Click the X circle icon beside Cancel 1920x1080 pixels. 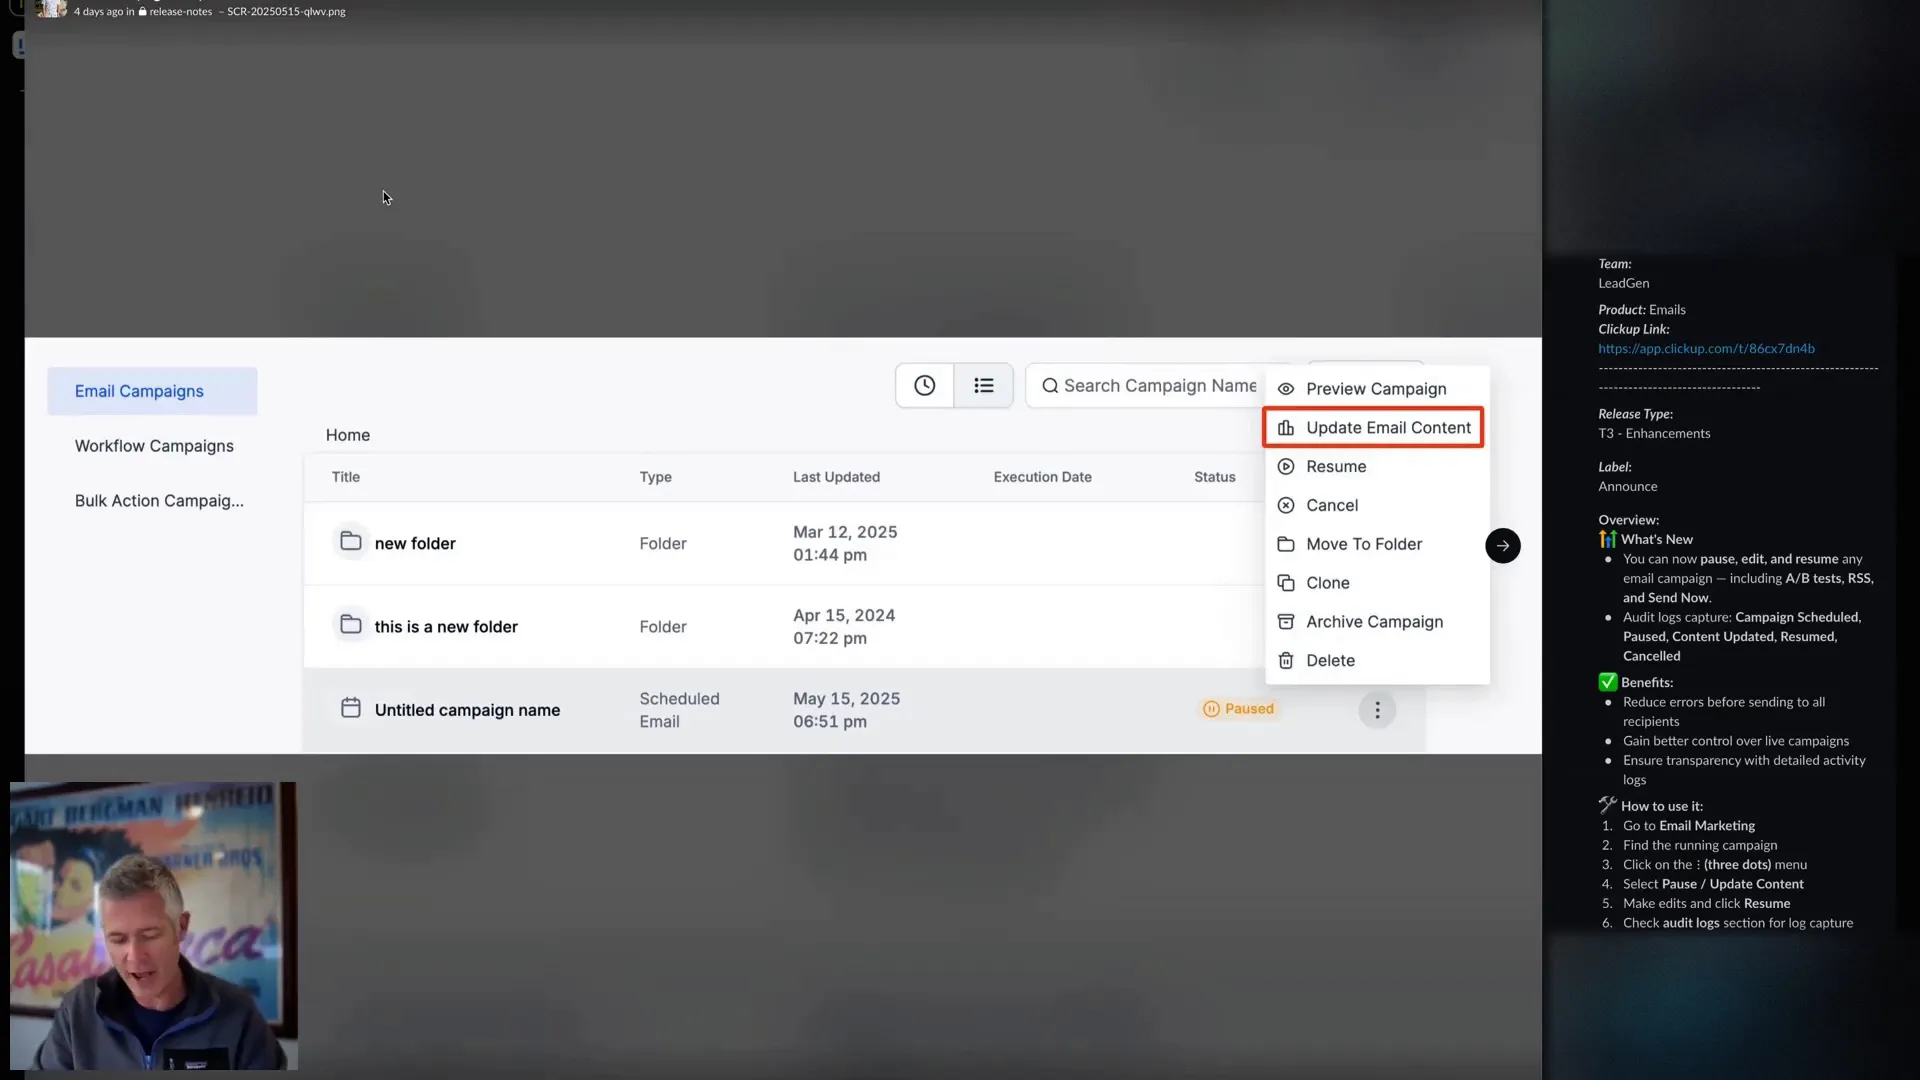(x=1286, y=506)
